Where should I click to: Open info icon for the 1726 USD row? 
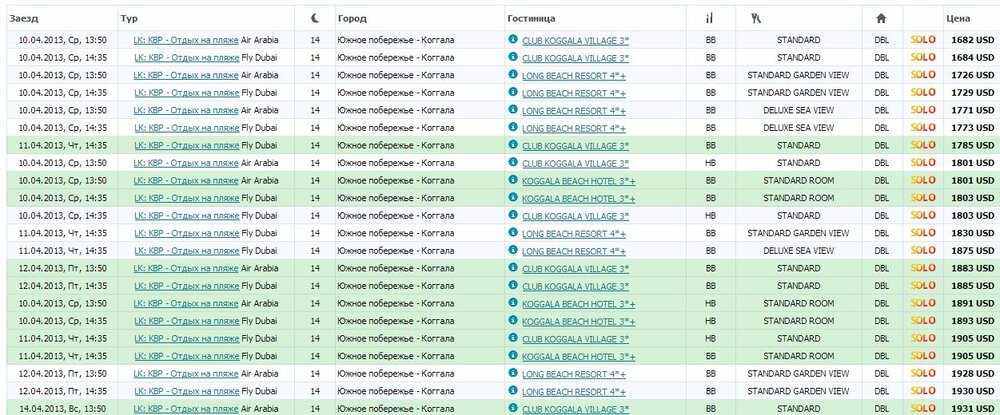point(512,75)
